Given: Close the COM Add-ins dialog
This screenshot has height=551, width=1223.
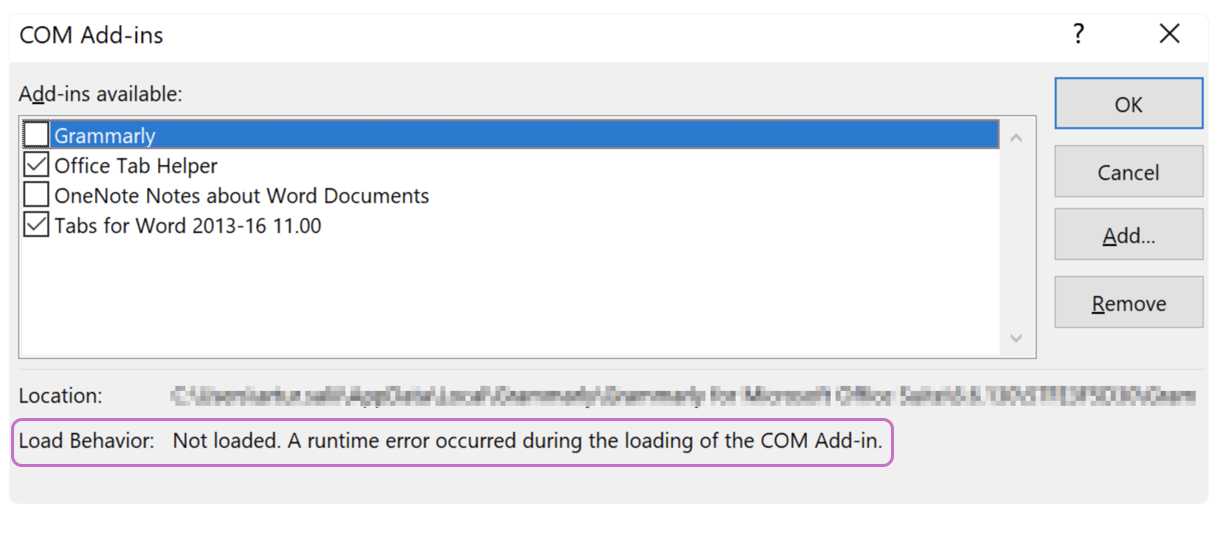Looking at the screenshot, I should (x=1170, y=35).
